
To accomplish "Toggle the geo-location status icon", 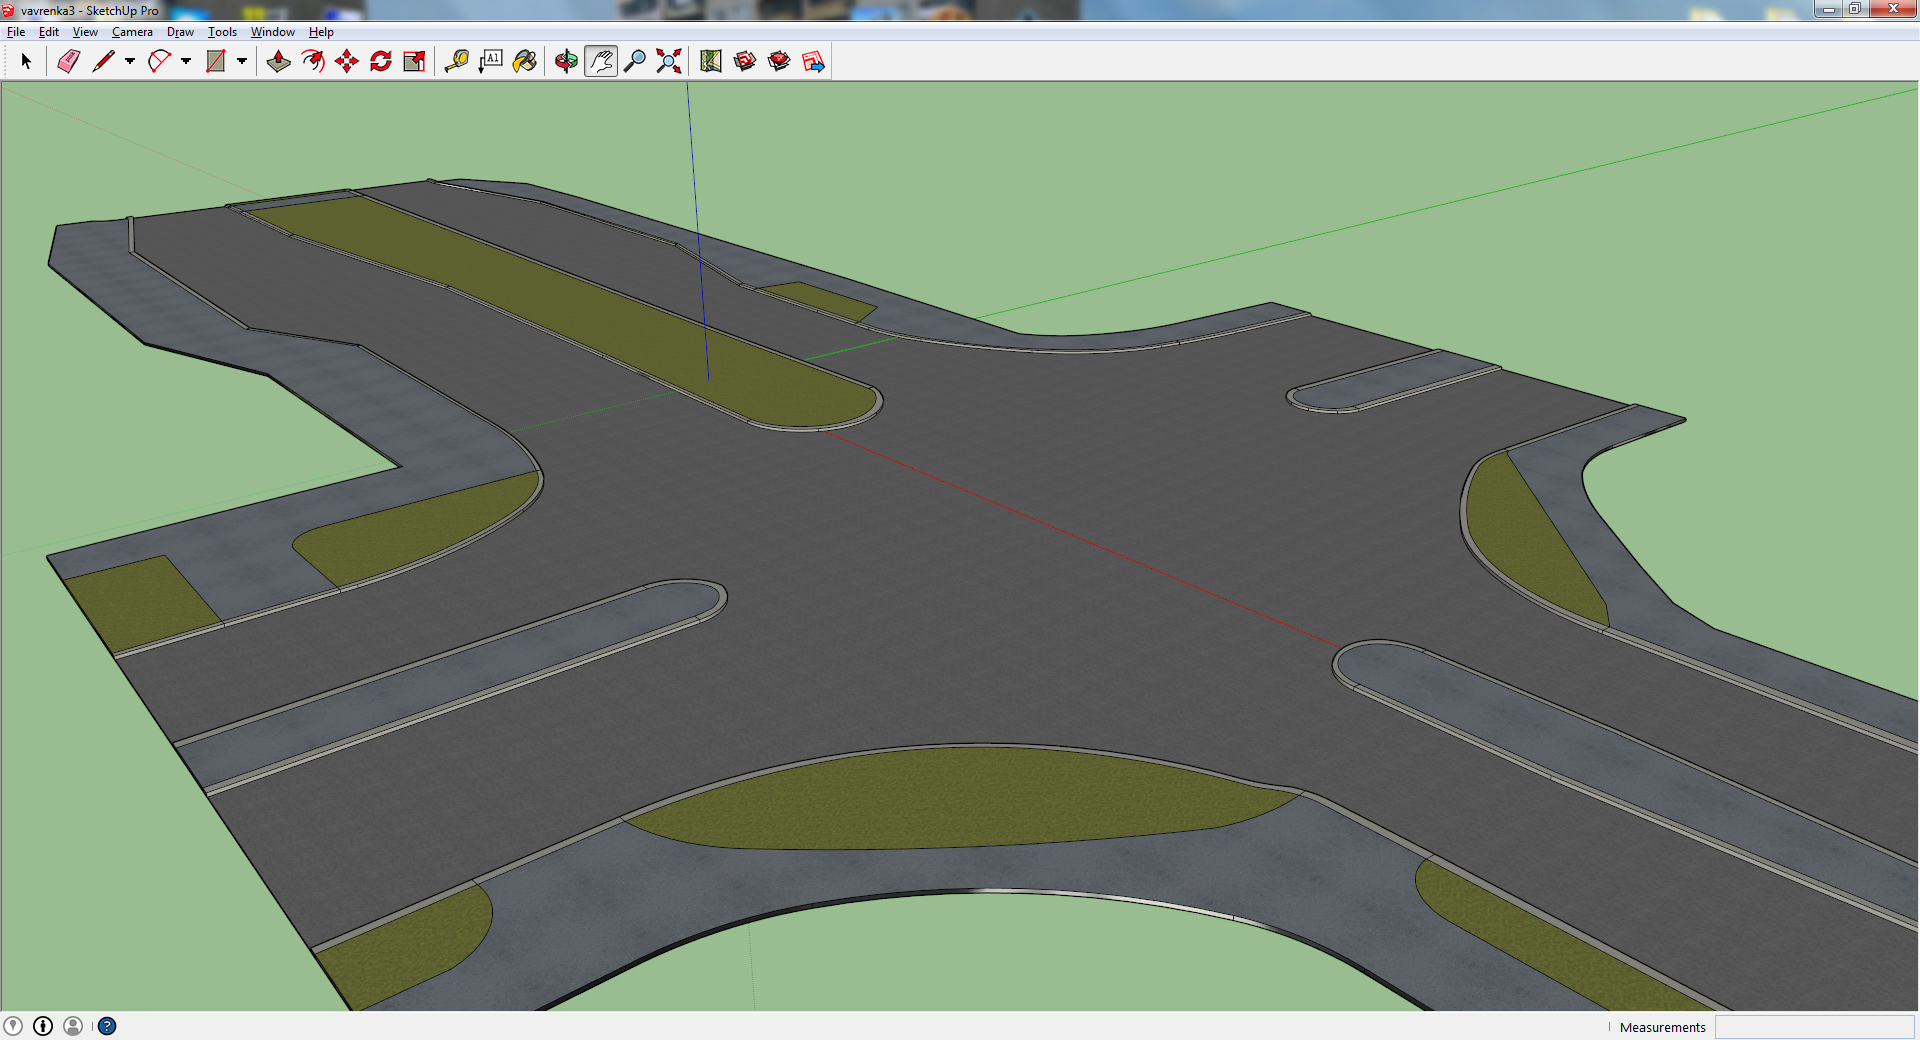I will tap(13, 1026).
